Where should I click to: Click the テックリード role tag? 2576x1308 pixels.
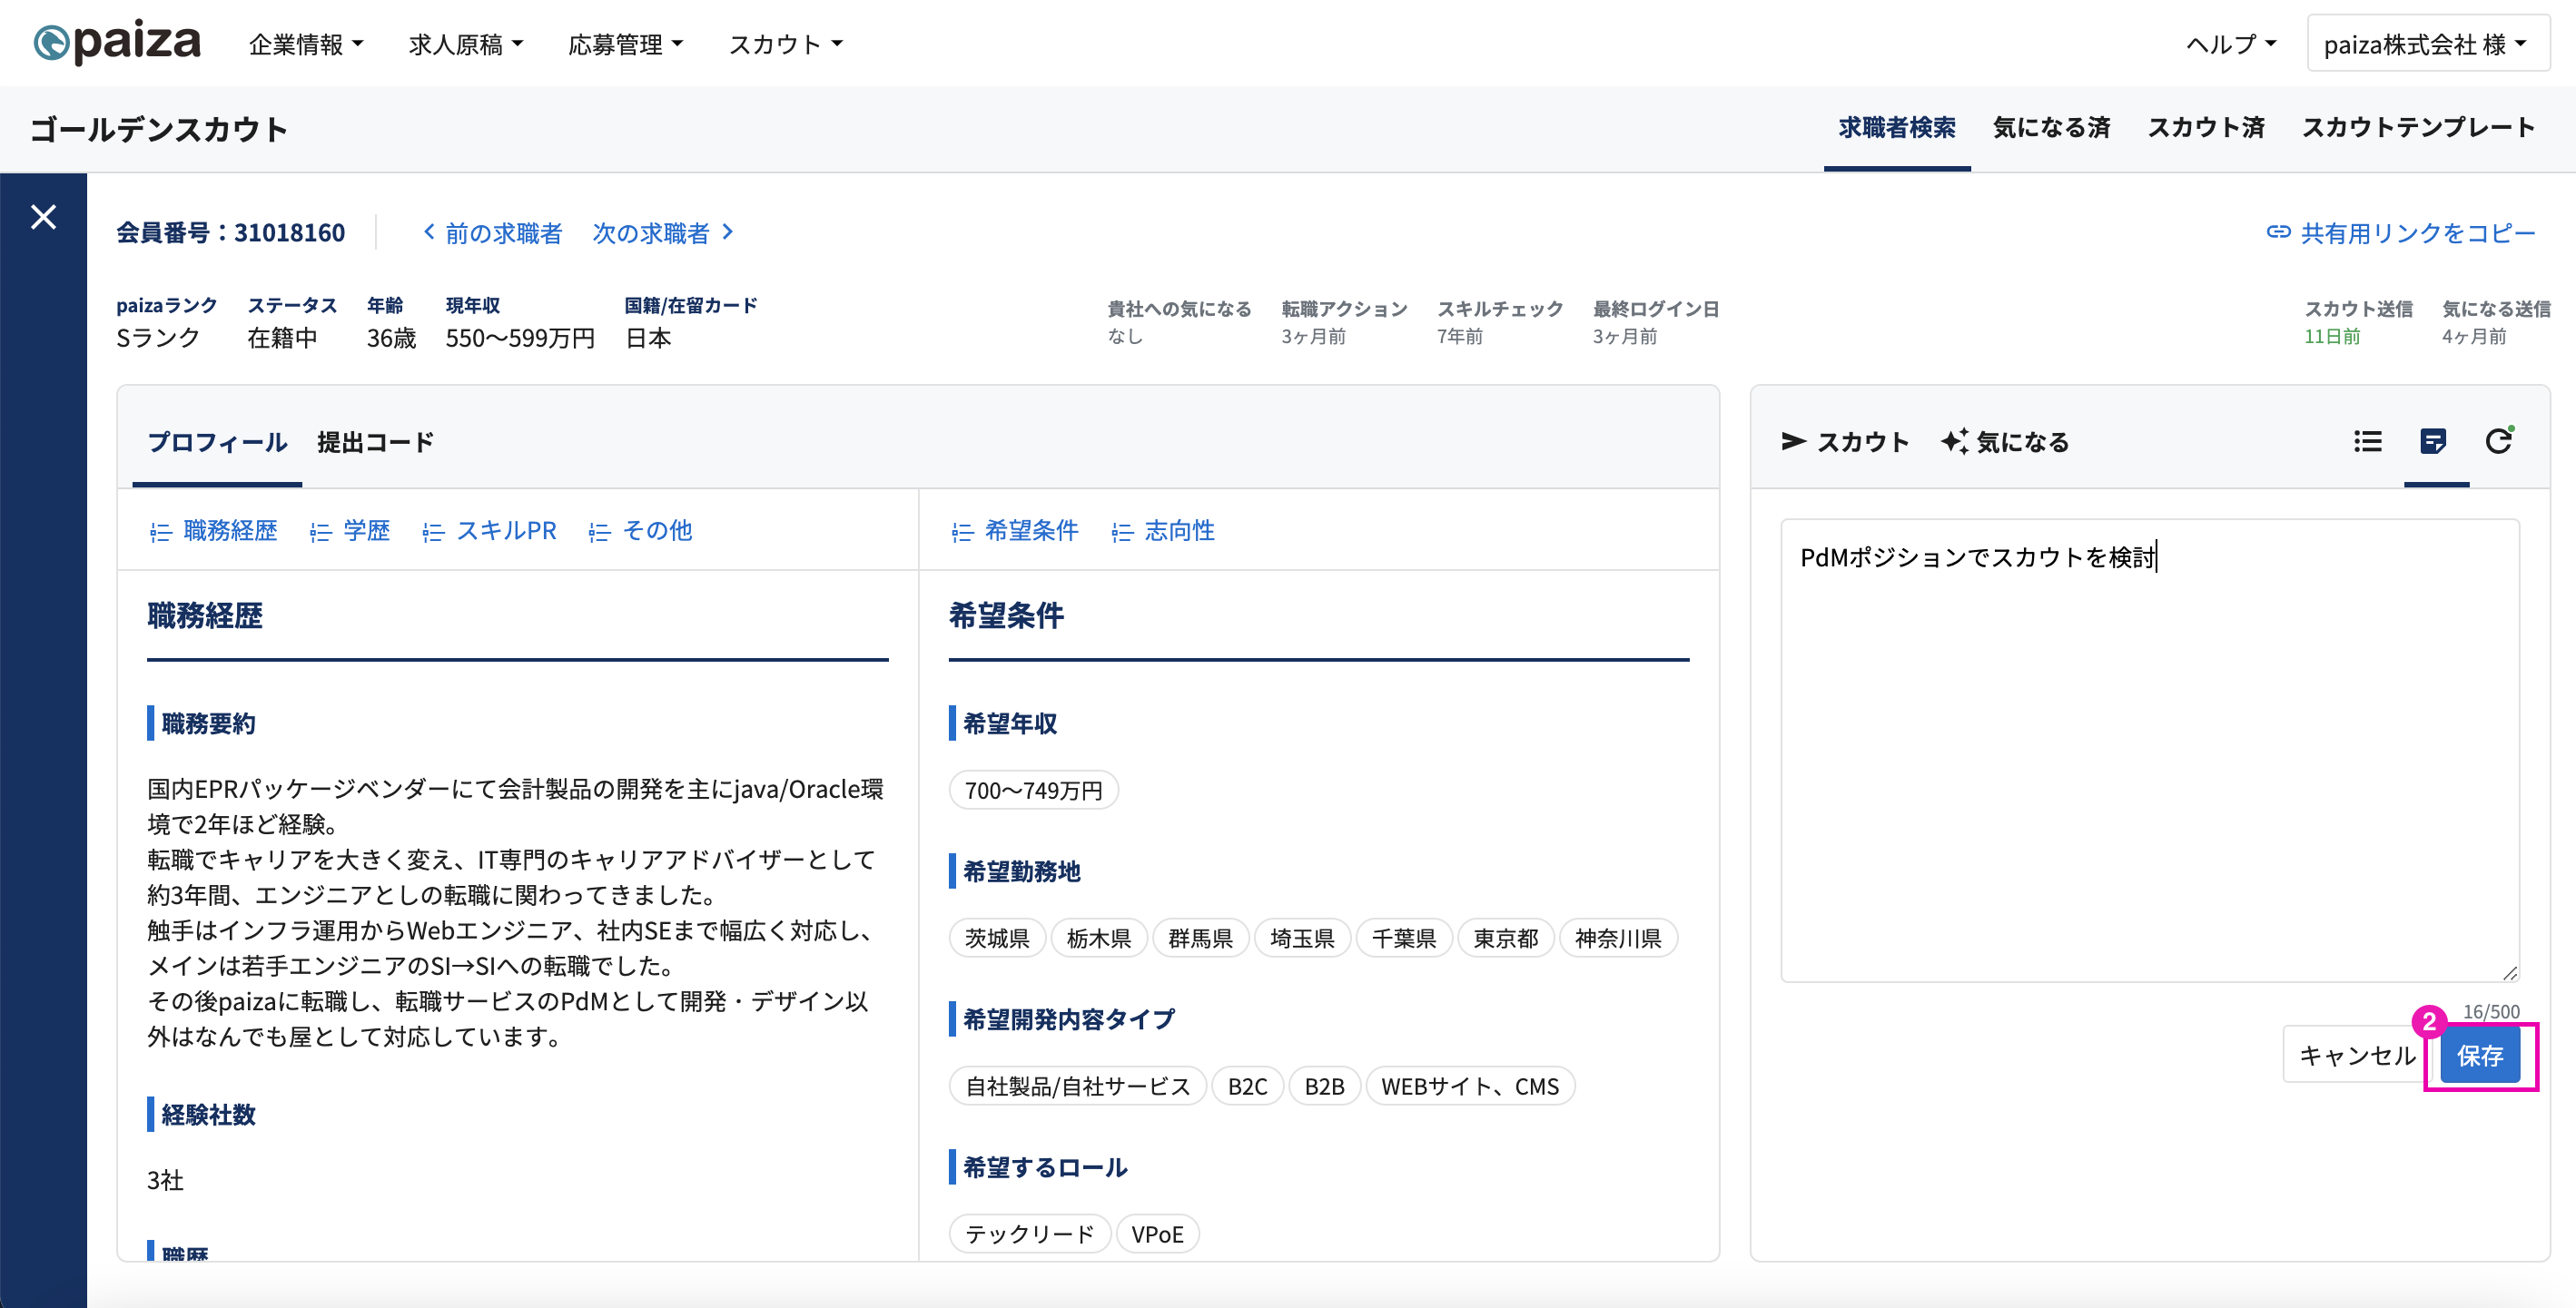pos(1029,1234)
